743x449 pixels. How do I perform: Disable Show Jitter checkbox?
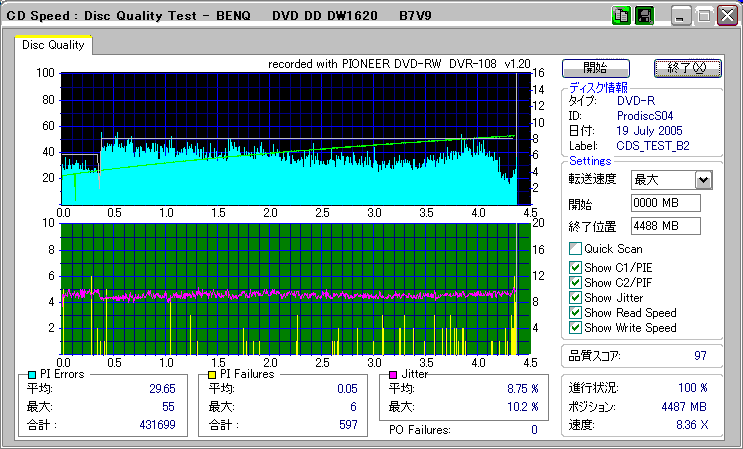pyautogui.click(x=575, y=297)
